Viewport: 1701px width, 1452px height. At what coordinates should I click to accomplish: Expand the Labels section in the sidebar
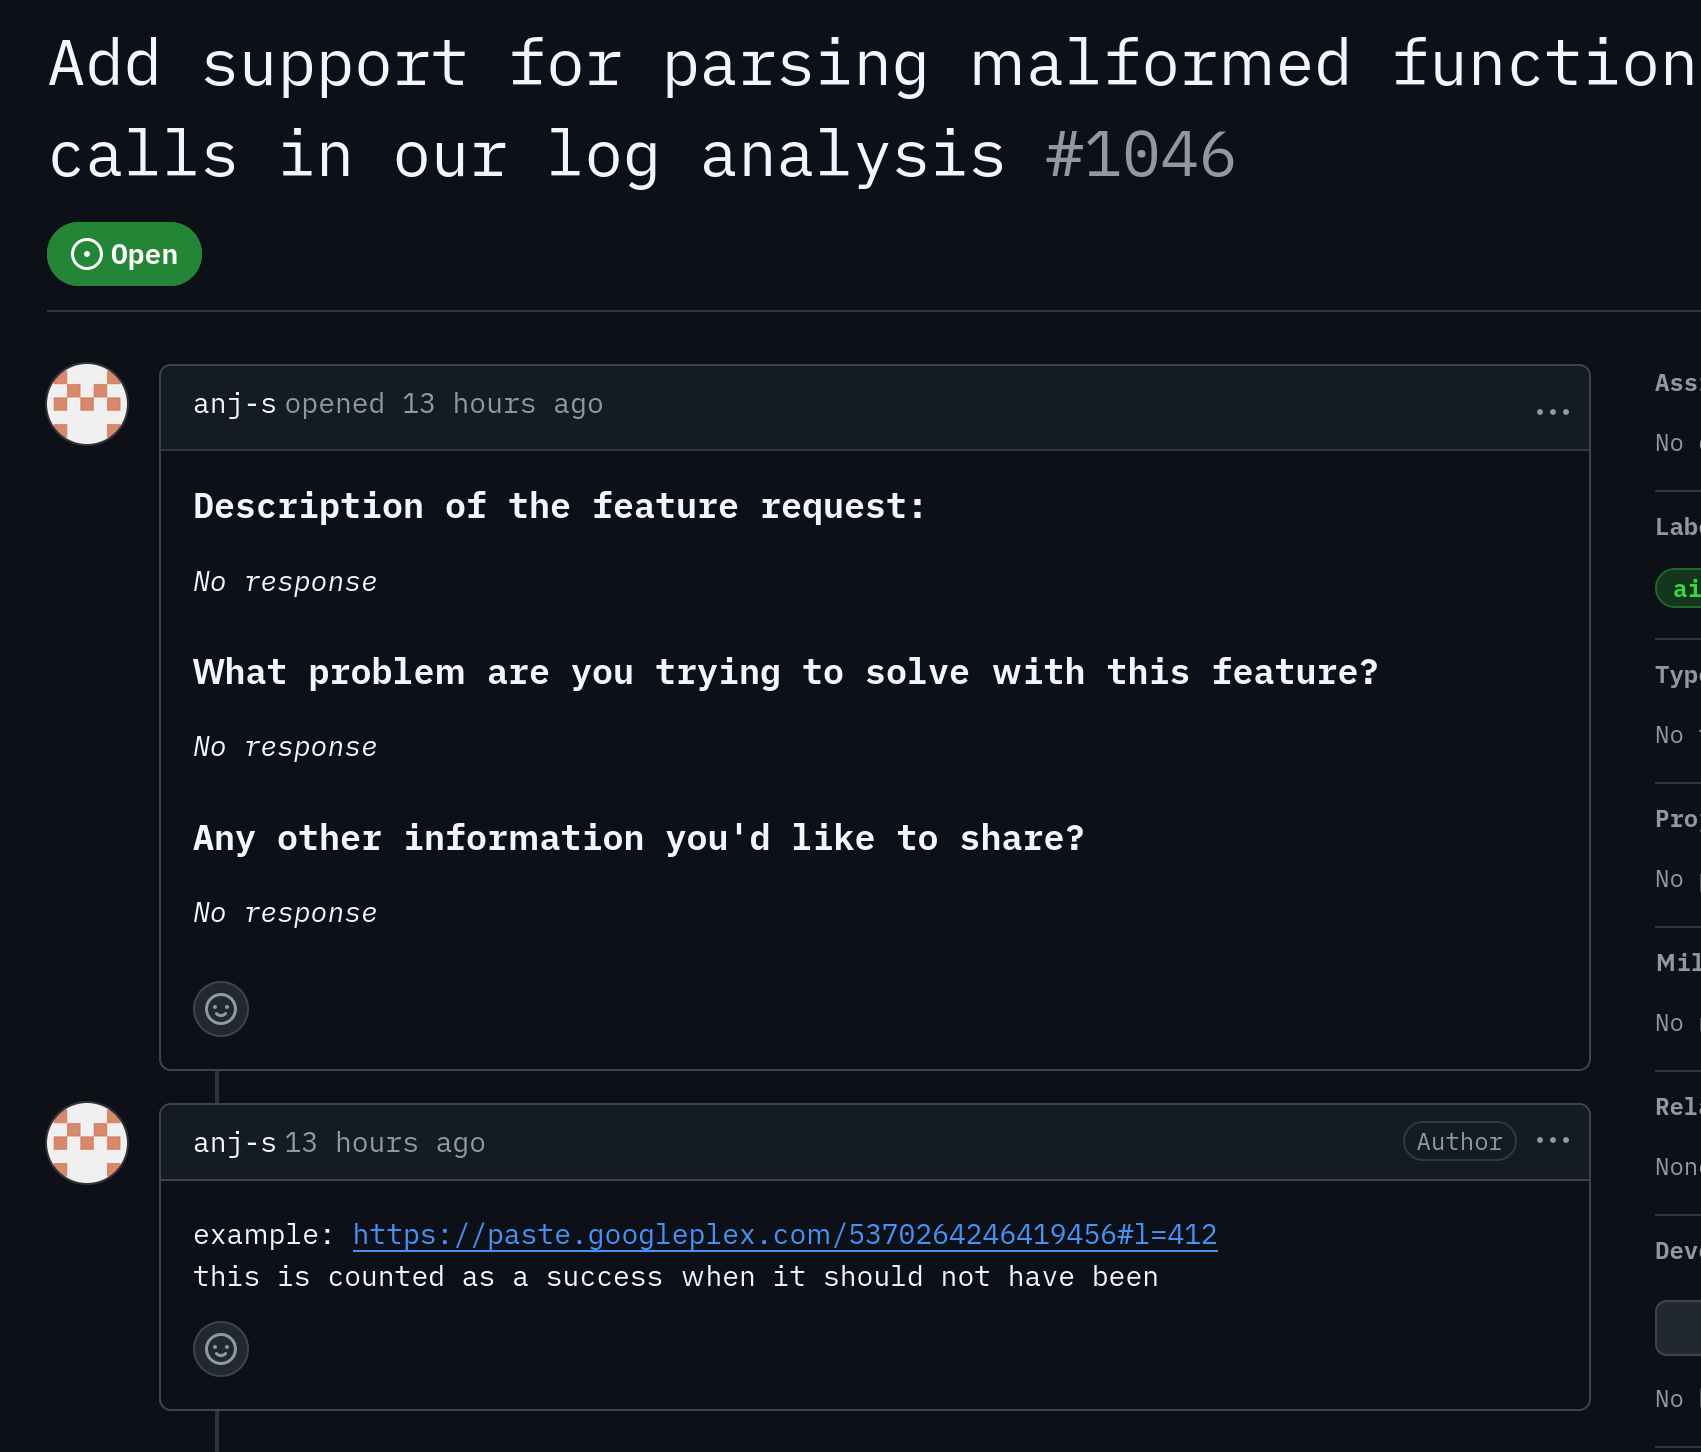click(1678, 527)
